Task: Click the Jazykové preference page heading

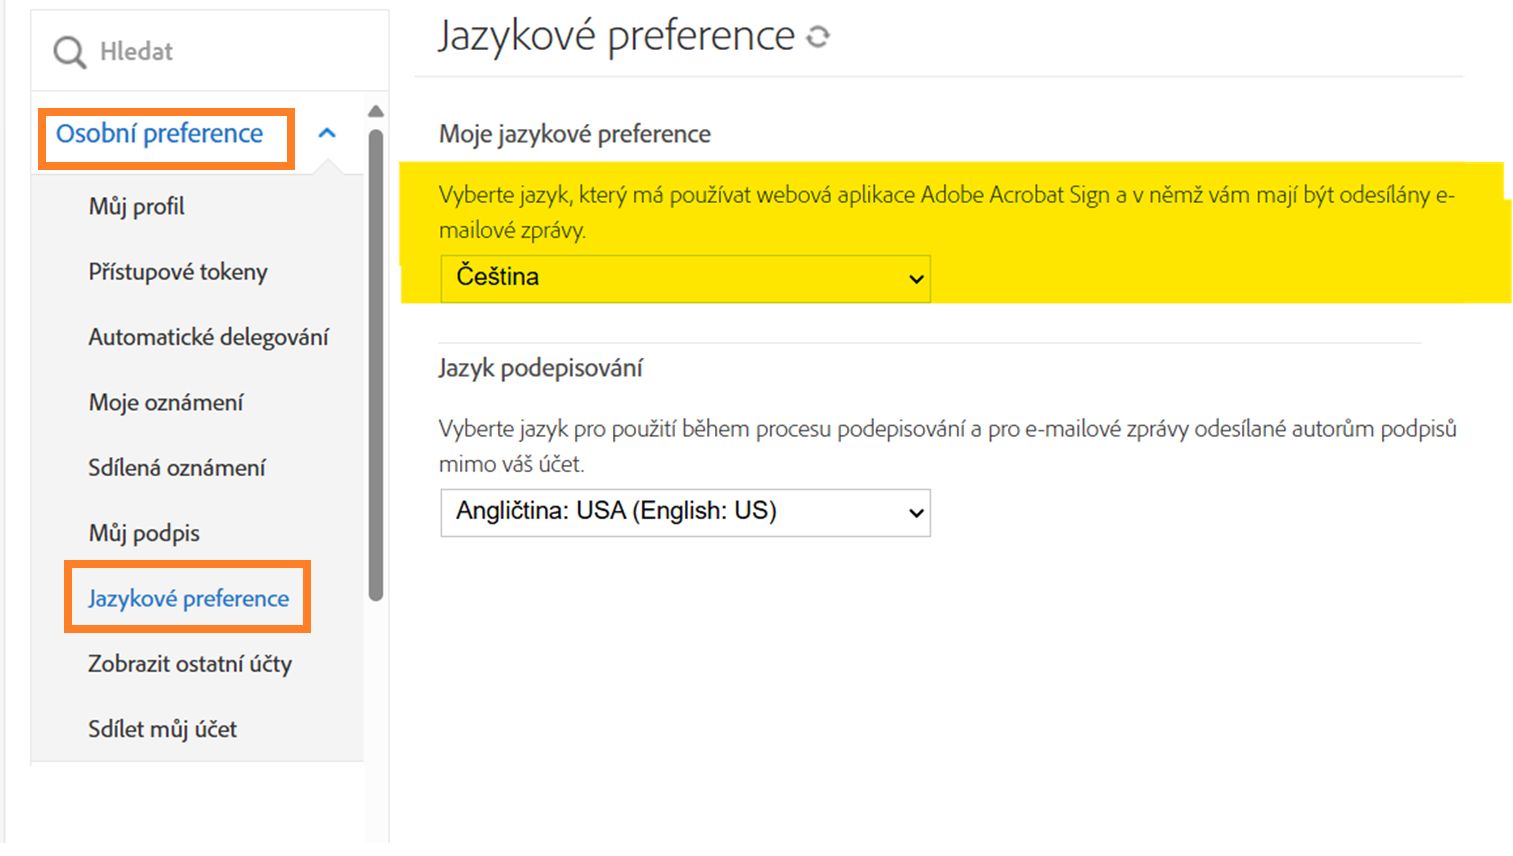Action: pyautogui.click(x=616, y=36)
